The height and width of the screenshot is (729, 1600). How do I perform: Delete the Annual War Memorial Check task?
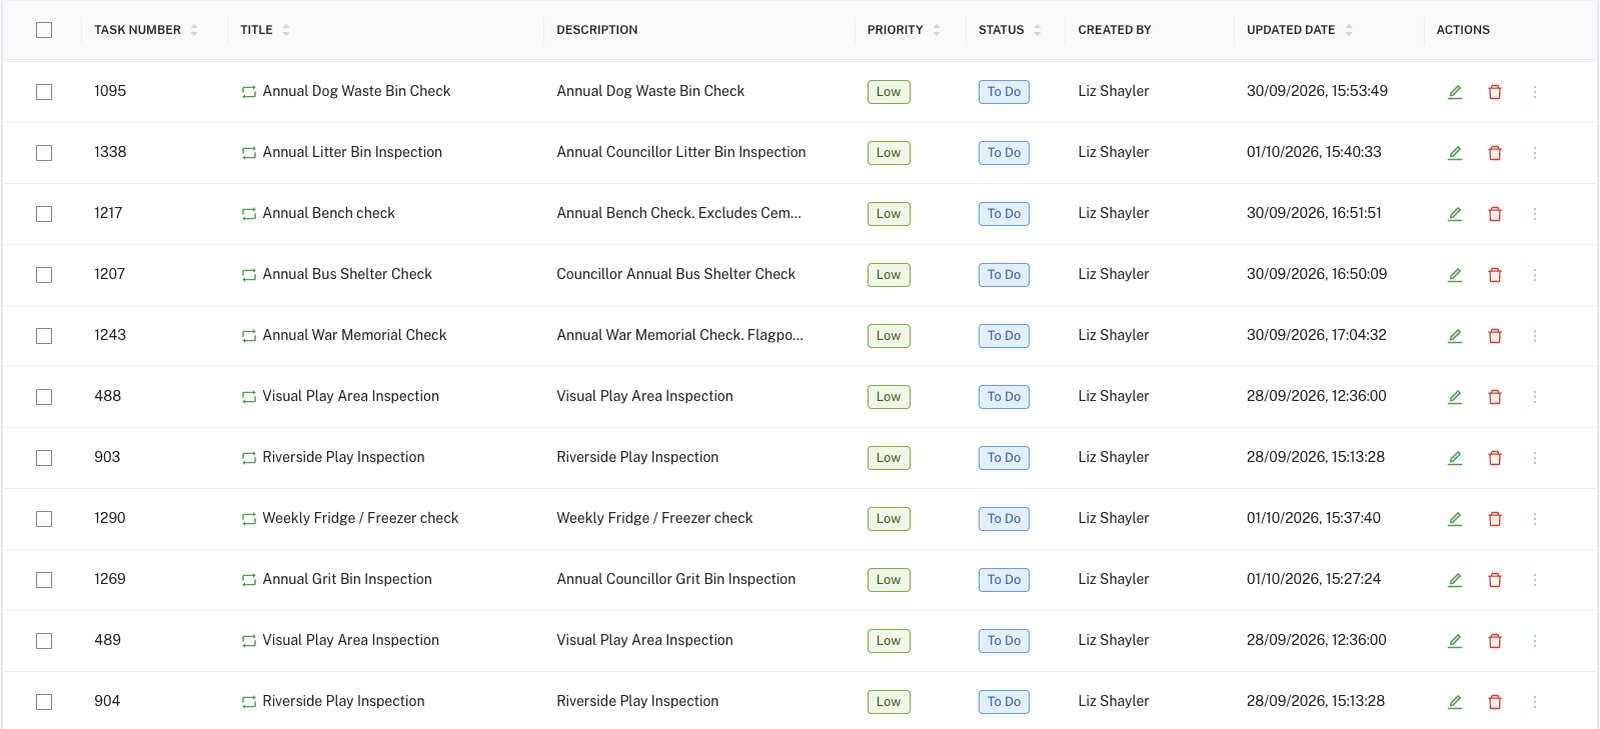[x=1495, y=336]
